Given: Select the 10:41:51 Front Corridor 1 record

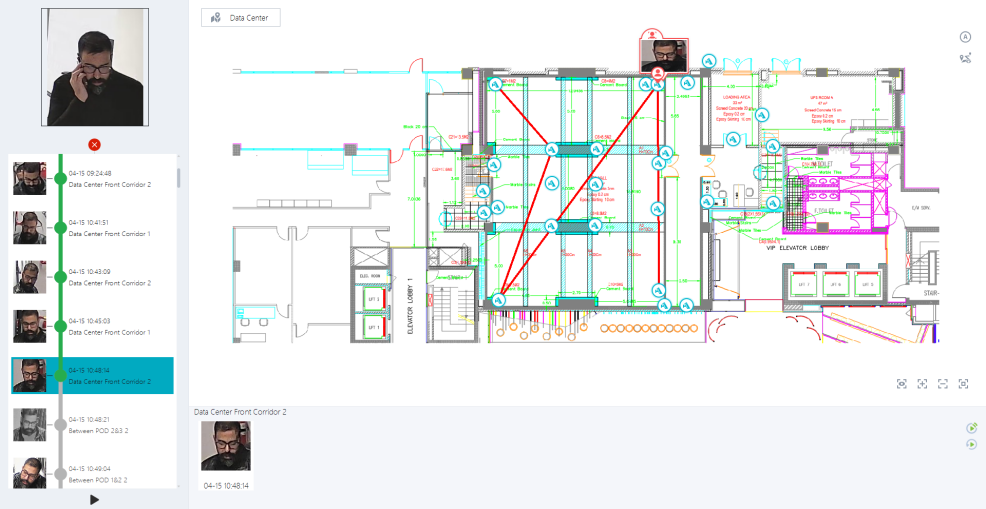Looking at the screenshot, I should point(110,228).
